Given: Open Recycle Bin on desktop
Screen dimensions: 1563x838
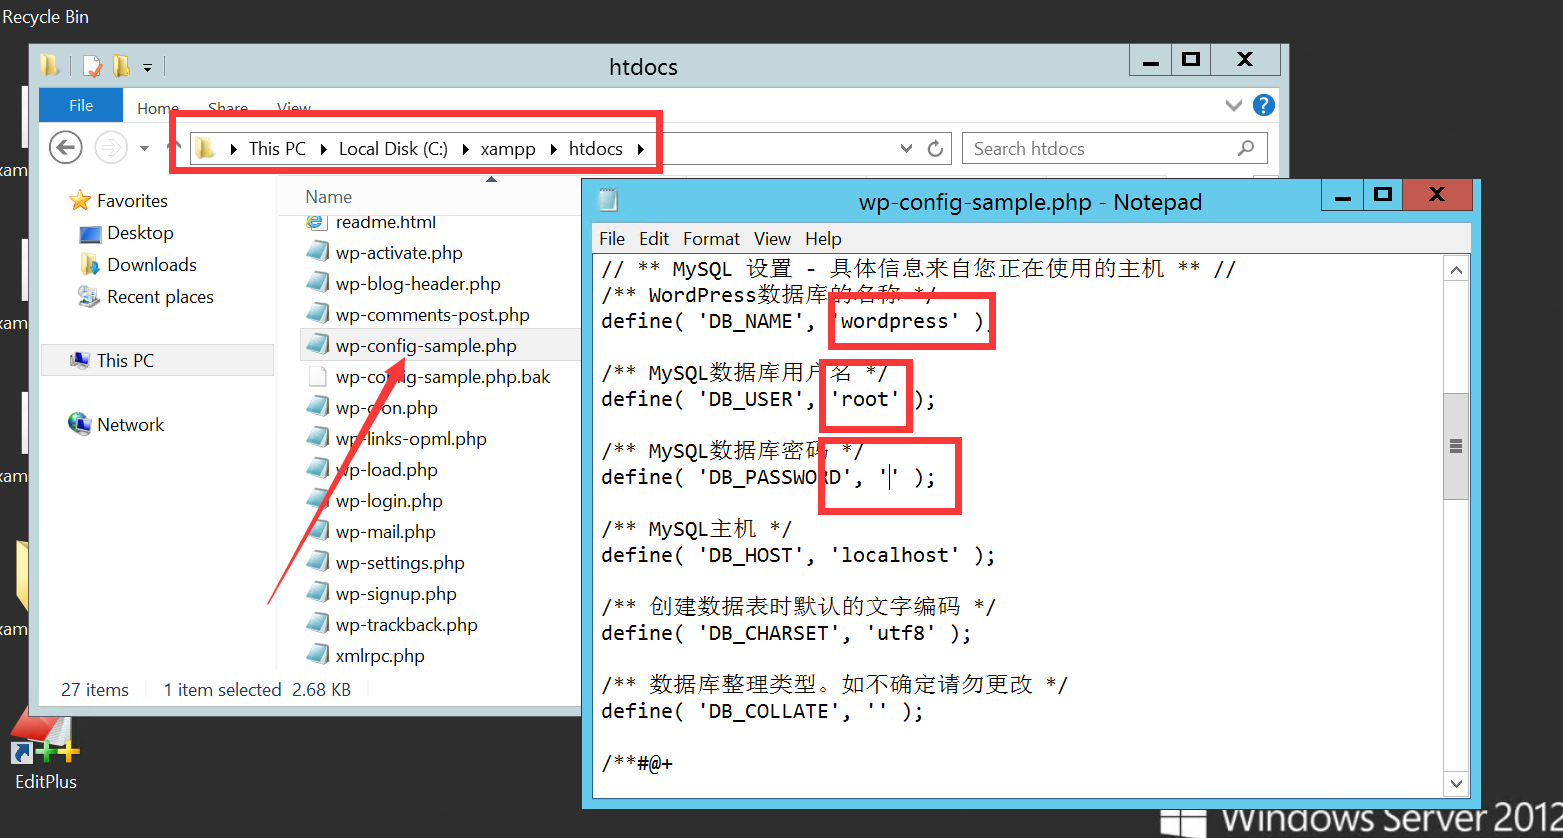Looking at the screenshot, I should coord(45,17).
